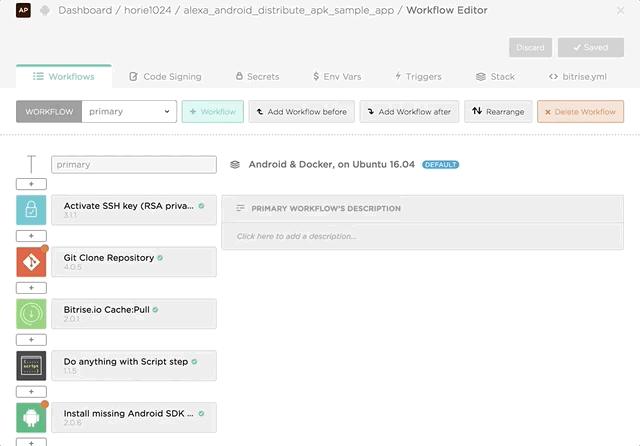The height and width of the screenshot is (446, 640).
Task: Click the Script step terminal icon
Action: tap(31, 366)
